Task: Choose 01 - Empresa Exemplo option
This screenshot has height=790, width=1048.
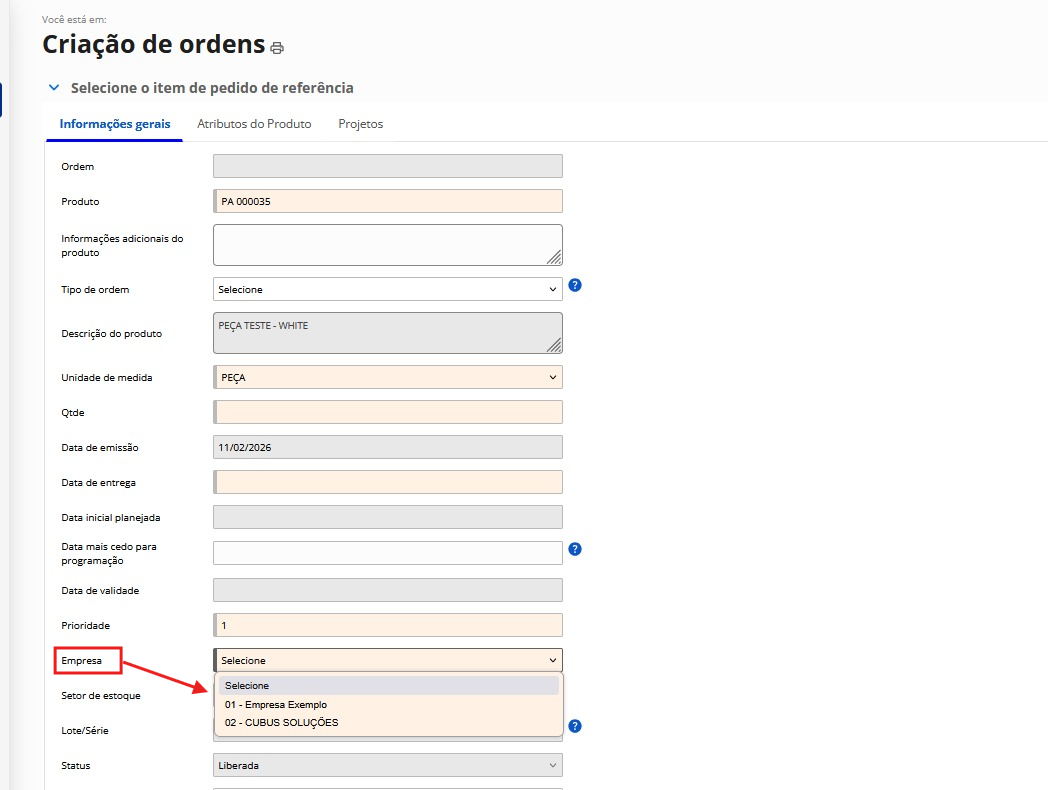Action: (276, 704)
